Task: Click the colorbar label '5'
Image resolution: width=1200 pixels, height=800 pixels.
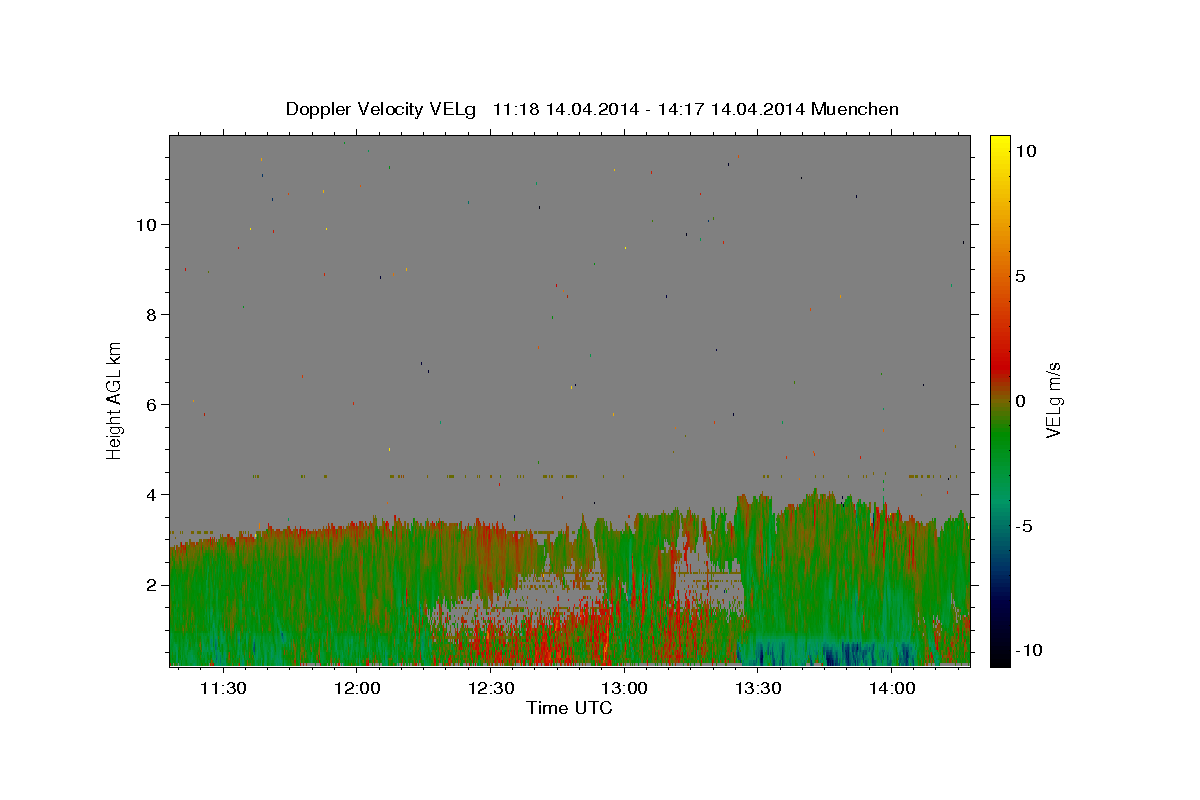Action: (x=1020, y=276)
